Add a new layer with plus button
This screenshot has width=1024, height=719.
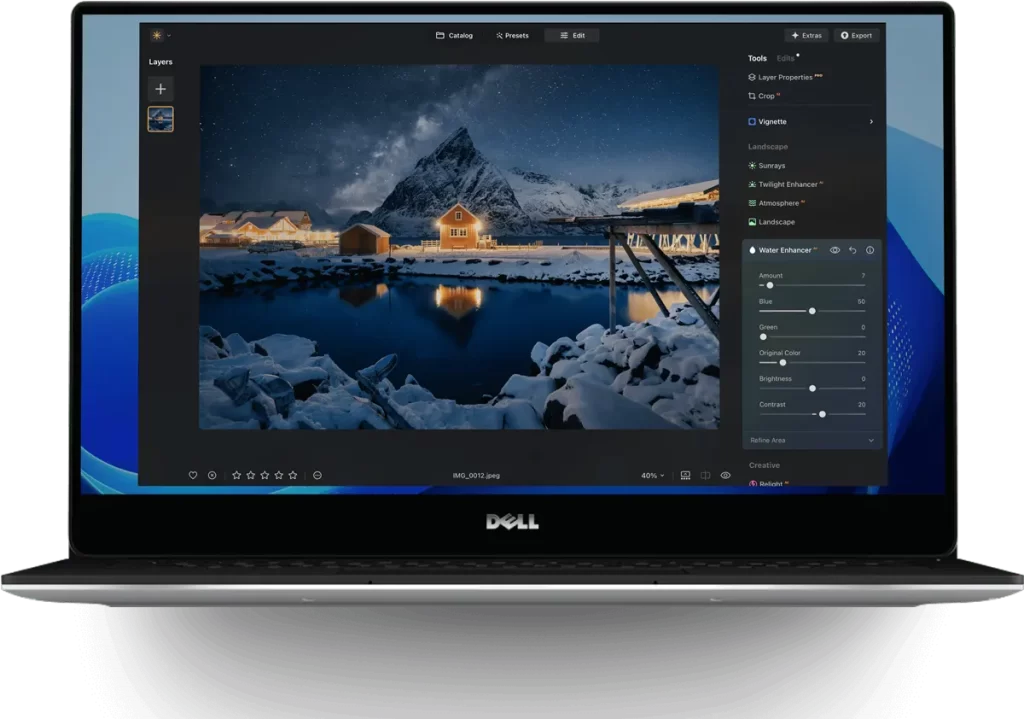(x=160, y=89)
